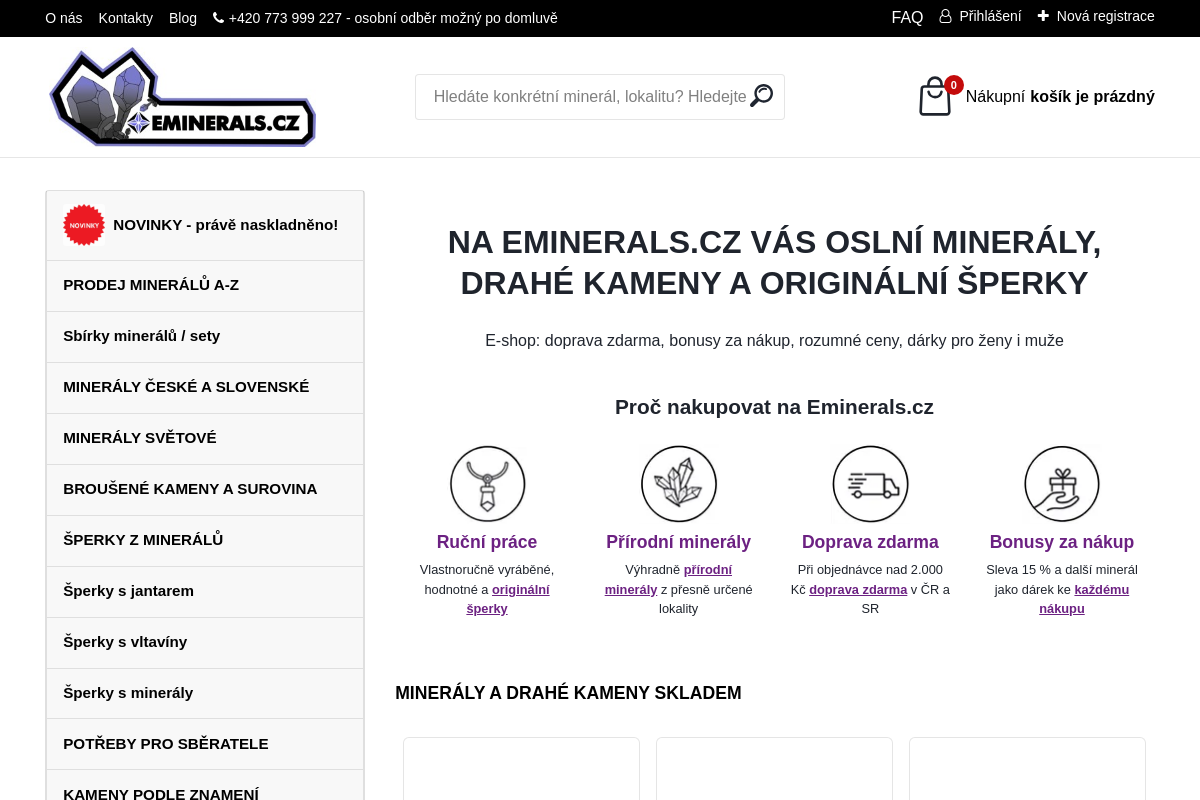Open PRODEJ MINERÁLŮ A-Z category
Image resolution: width=1200 pixels, height=800 pixels.
205,286
